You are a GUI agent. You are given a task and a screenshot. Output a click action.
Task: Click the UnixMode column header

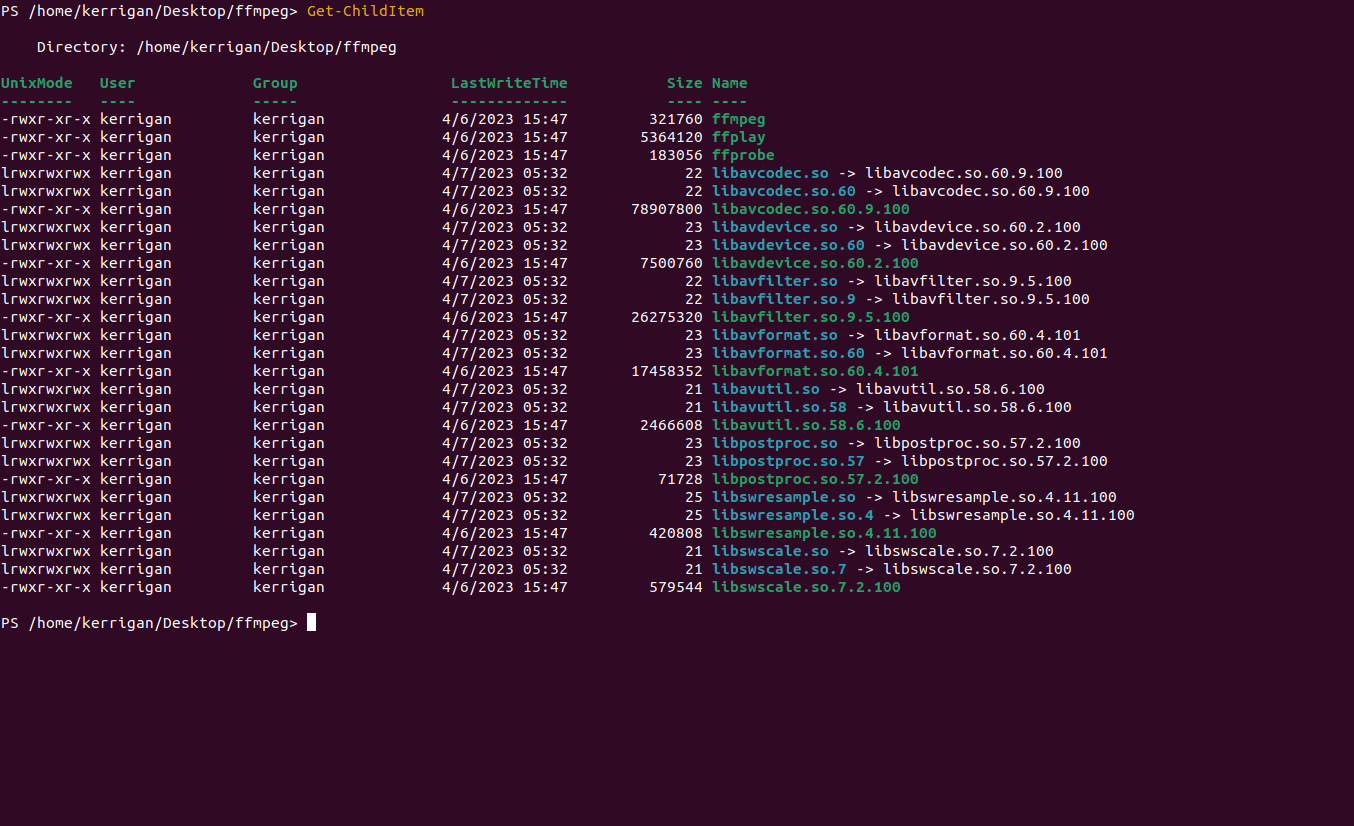pyautogui.click(x=36, y=82)
